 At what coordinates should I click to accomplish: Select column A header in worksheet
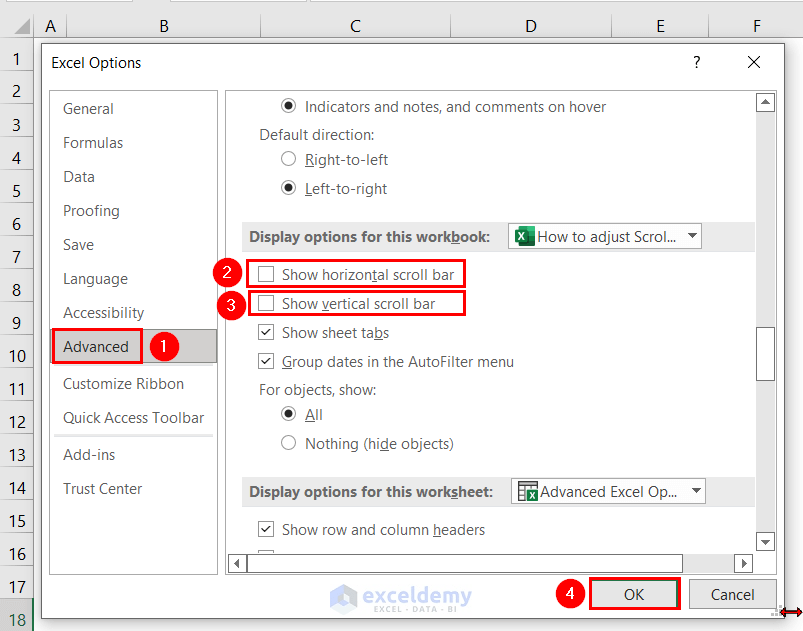point(50,26)
